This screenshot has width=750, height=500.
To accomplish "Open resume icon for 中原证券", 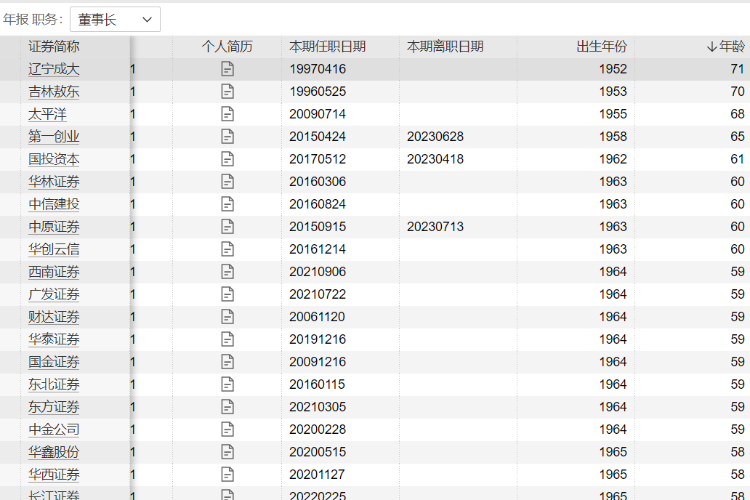I will point(228,226).
